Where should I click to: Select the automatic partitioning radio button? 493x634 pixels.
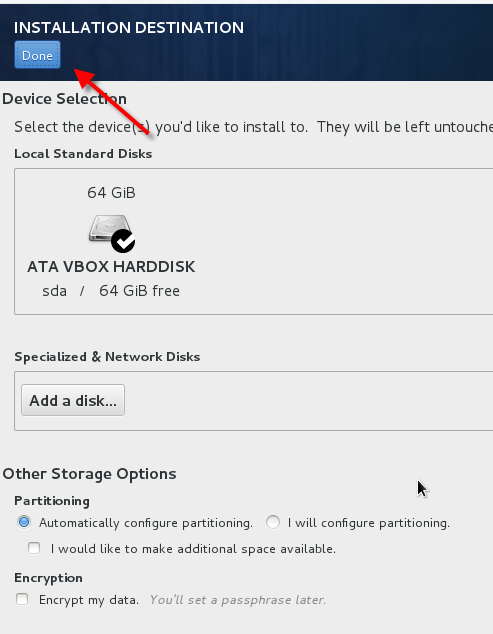[x=24, y=522]
